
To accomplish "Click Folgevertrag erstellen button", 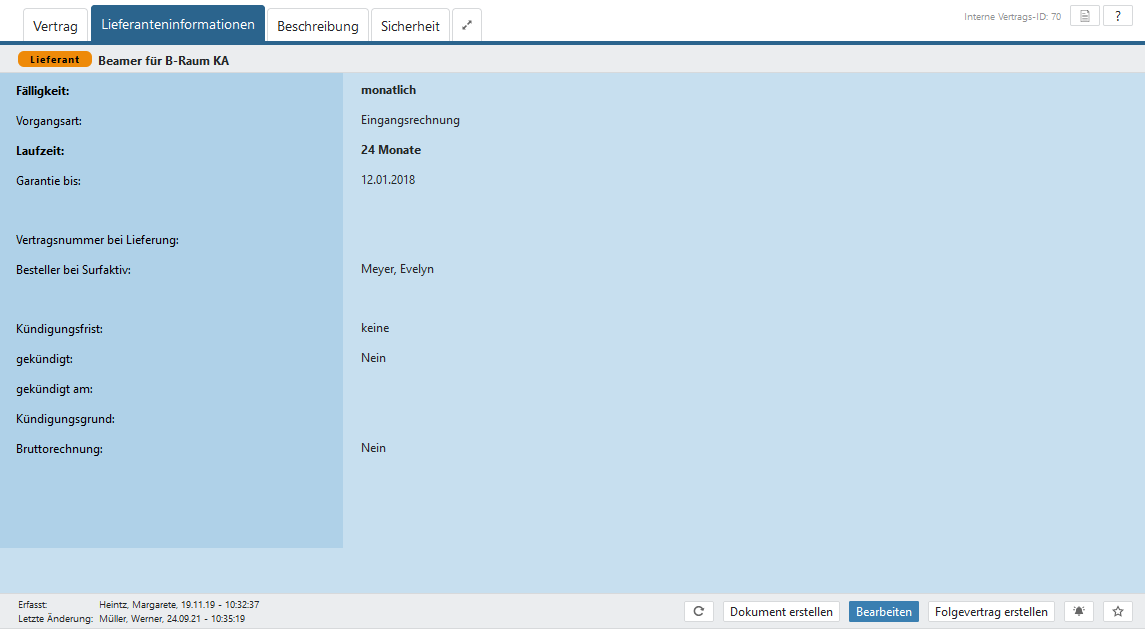I will [x=991, y=611].
